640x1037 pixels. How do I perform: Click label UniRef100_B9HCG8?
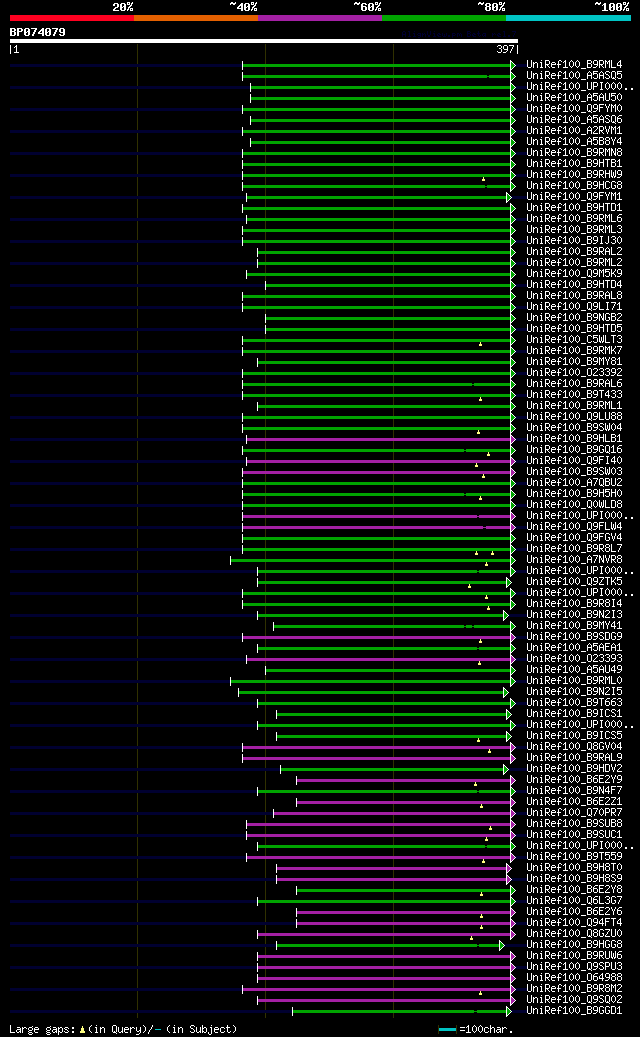pyautogui.click(x=575, y=185)
